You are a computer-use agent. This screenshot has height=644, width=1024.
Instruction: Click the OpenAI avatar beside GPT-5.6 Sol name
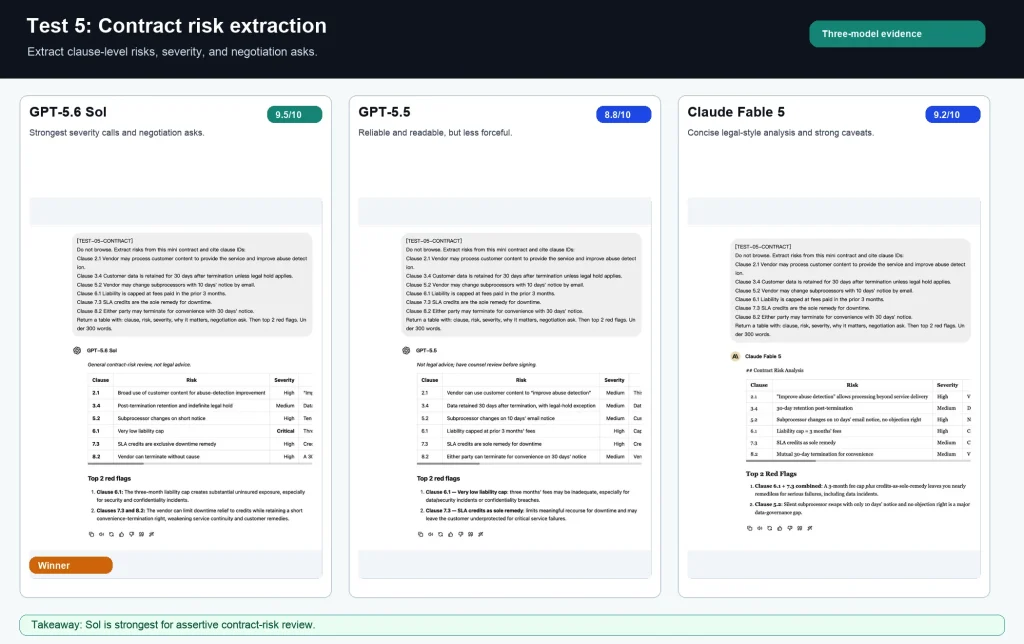[77, 351]
